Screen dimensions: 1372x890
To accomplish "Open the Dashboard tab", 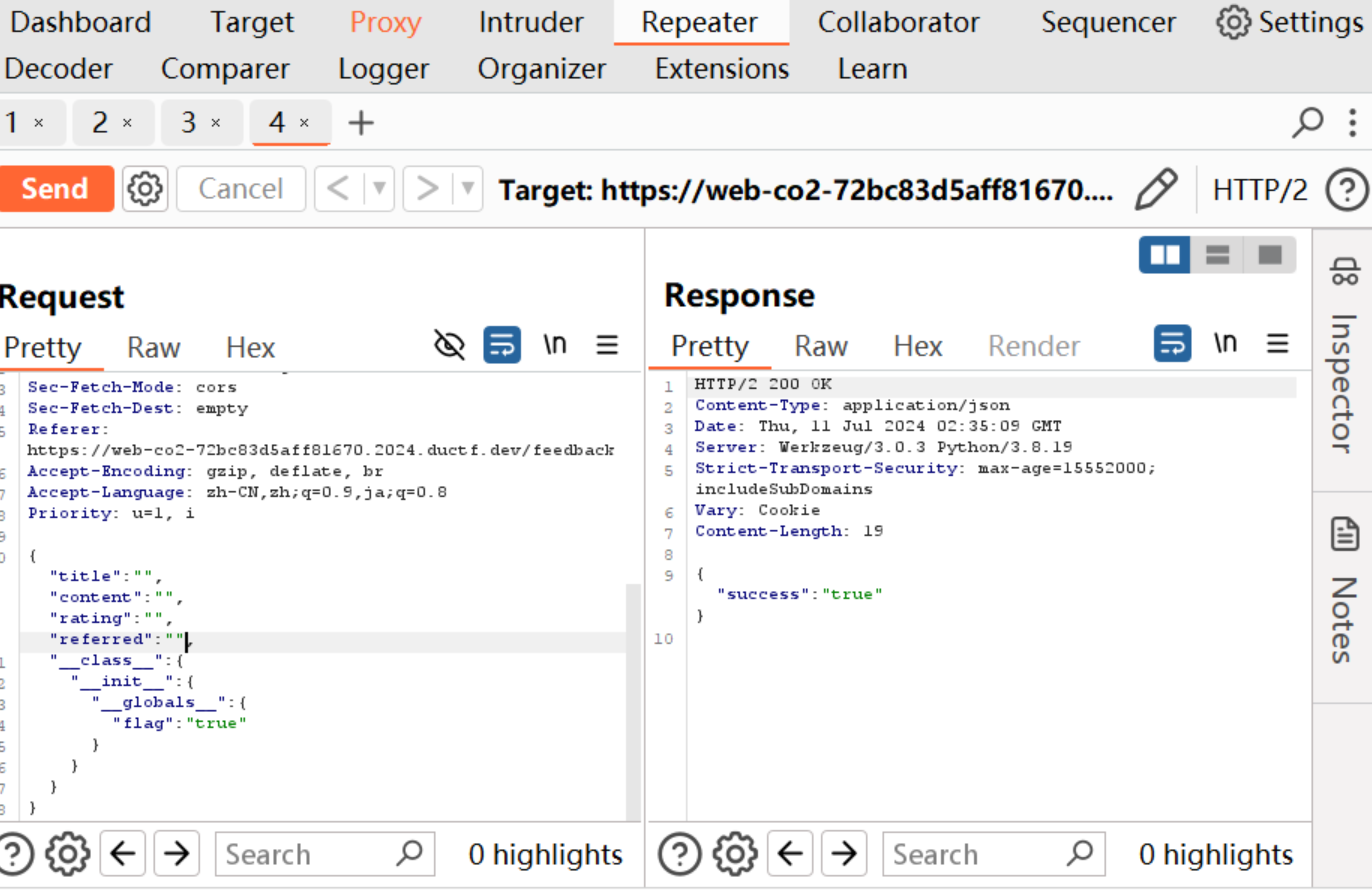I will coord(78,22).
